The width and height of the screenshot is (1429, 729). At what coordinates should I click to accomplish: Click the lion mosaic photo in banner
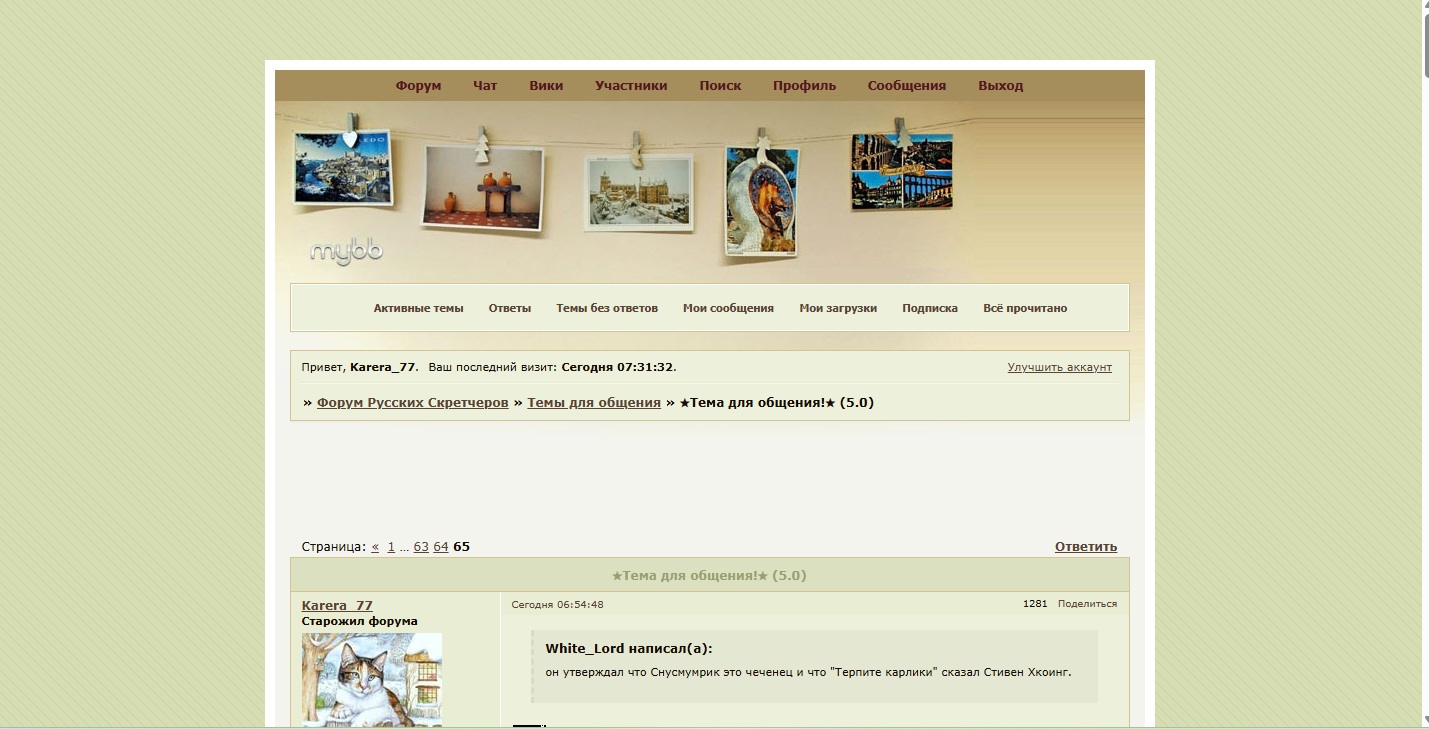762,201
